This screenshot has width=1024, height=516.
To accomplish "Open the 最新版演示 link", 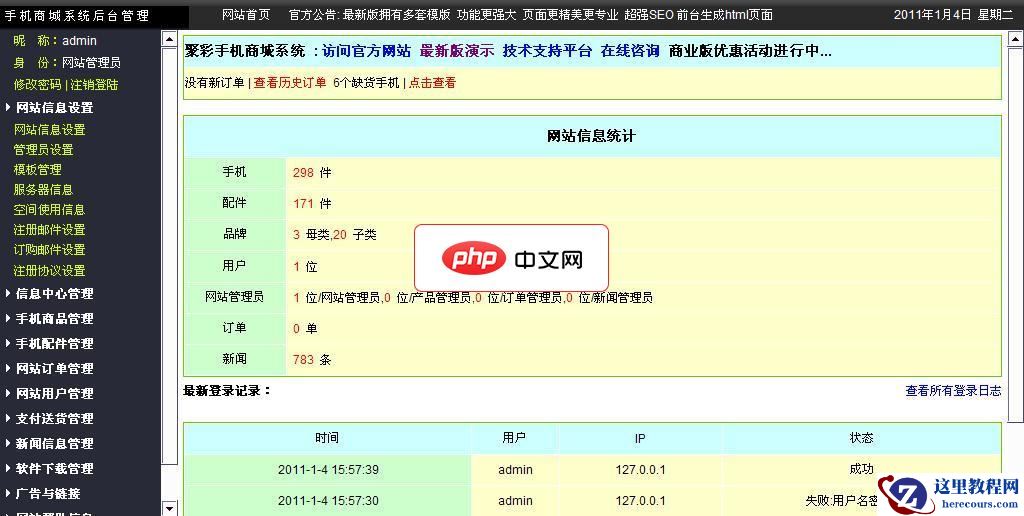I will 456,51.
